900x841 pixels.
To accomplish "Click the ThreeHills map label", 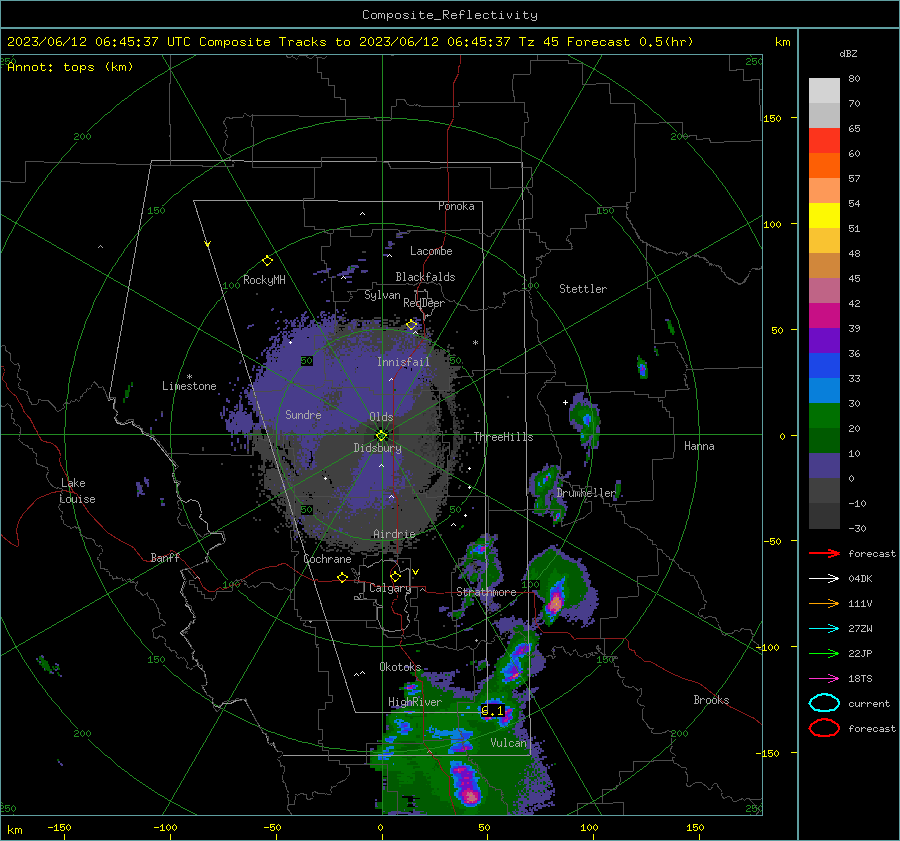I will 503,437.
